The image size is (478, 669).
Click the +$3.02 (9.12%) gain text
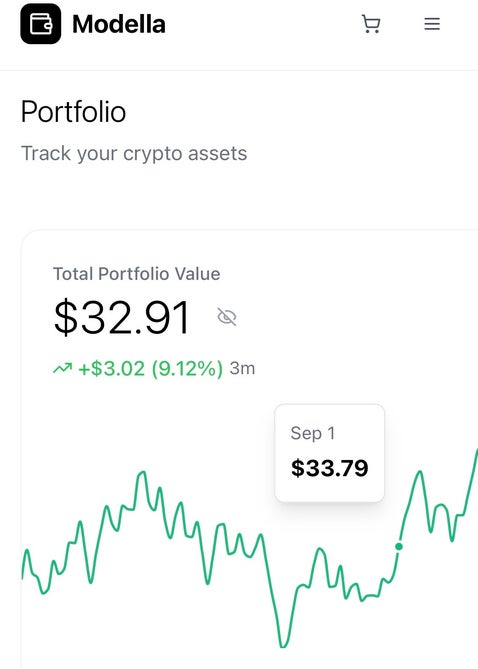click(151, 368)
